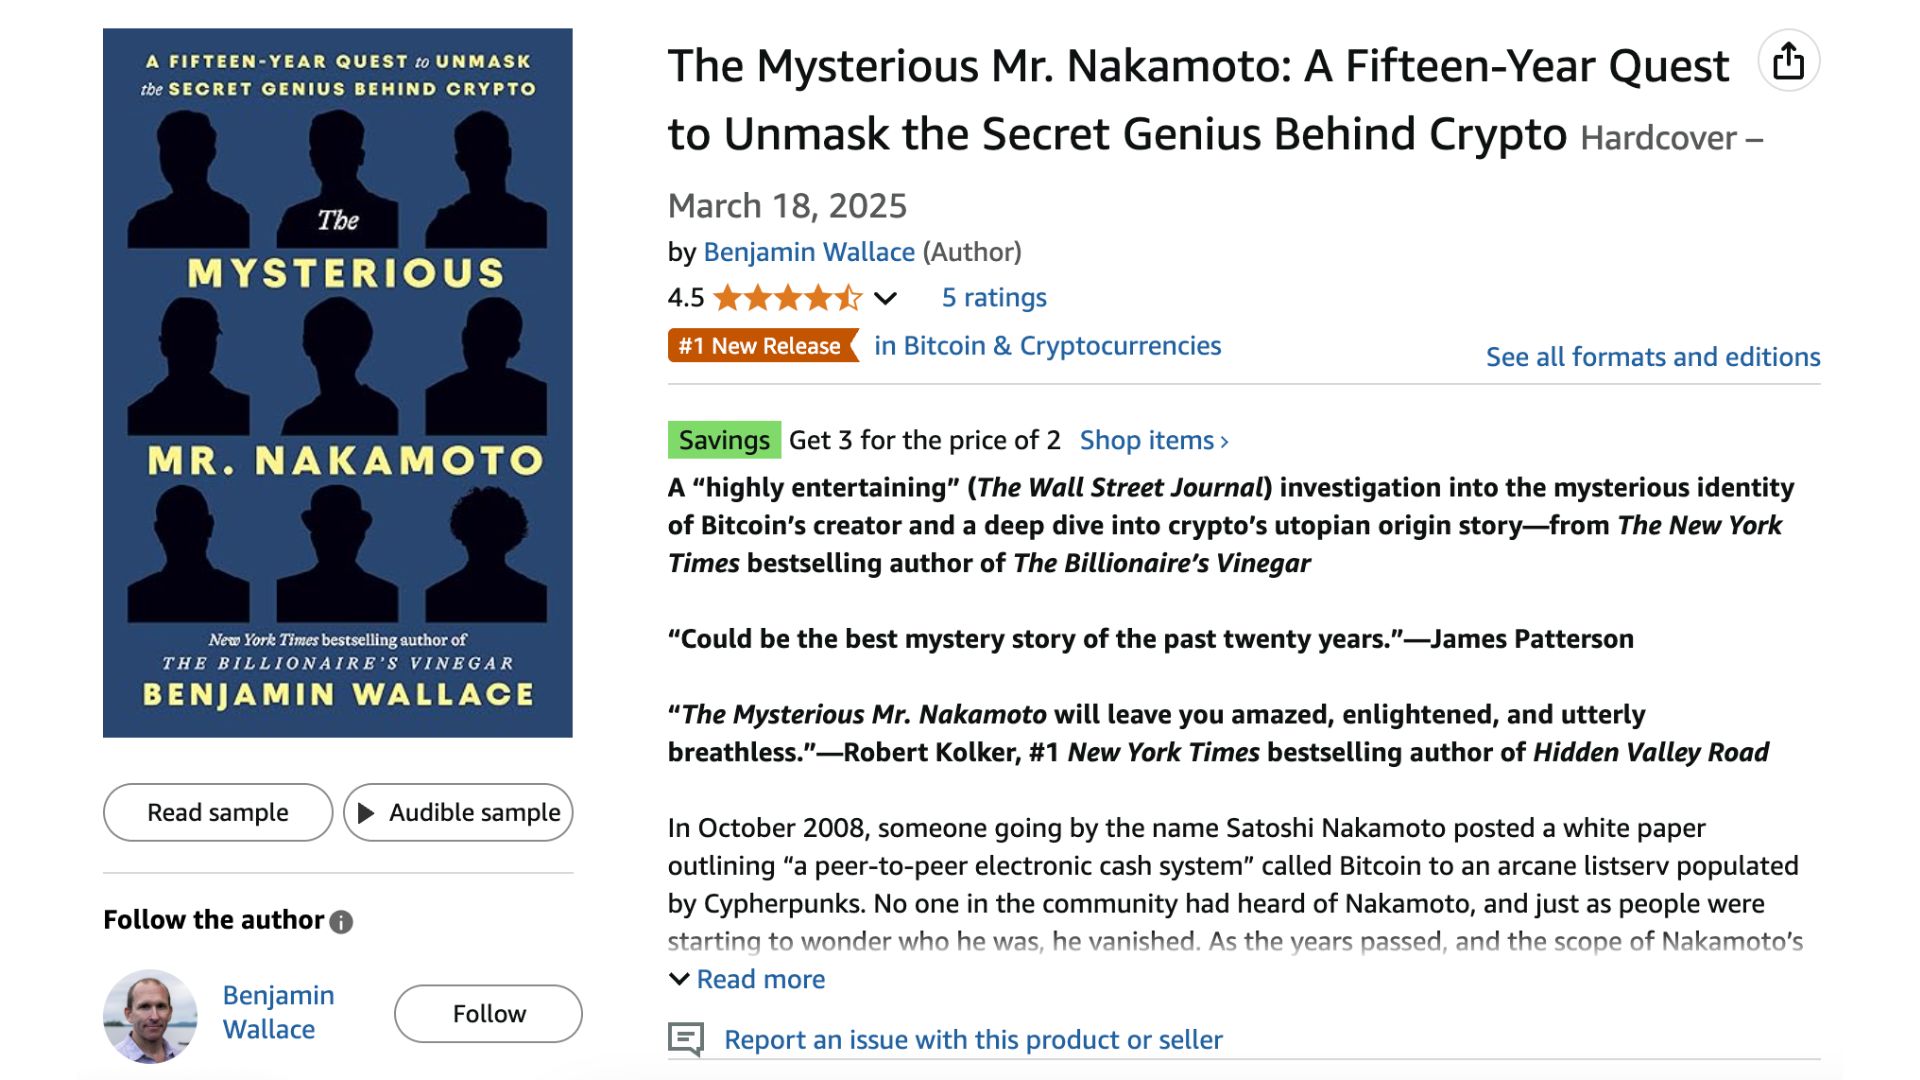Expand the description with Read more

click(x=760, y=979)
